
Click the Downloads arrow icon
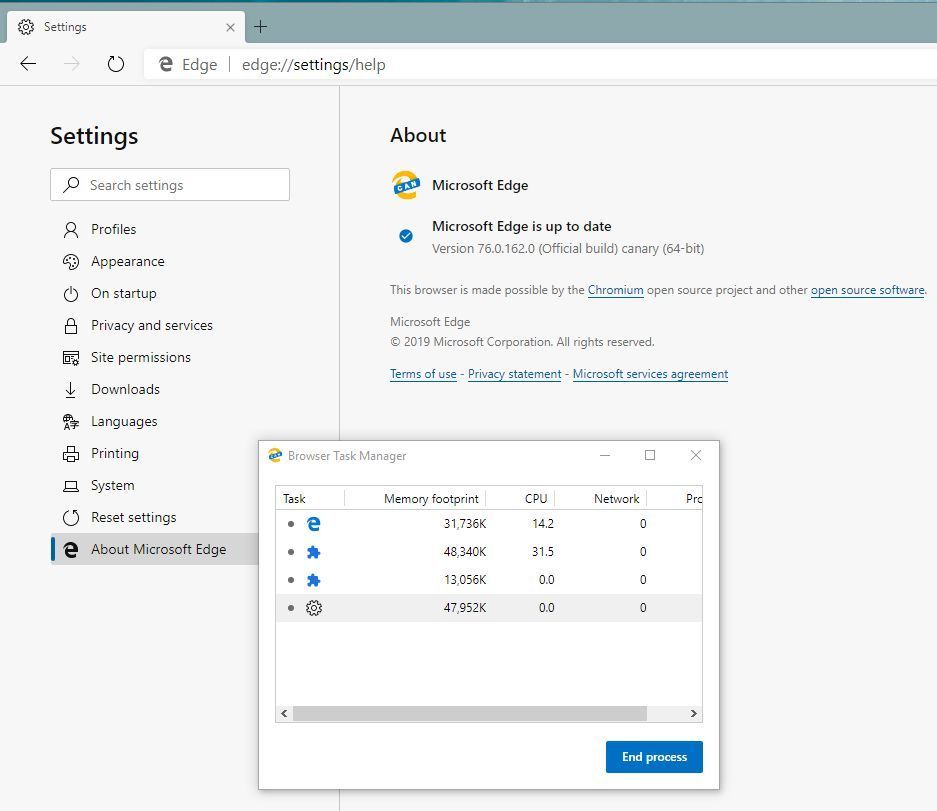71,390
